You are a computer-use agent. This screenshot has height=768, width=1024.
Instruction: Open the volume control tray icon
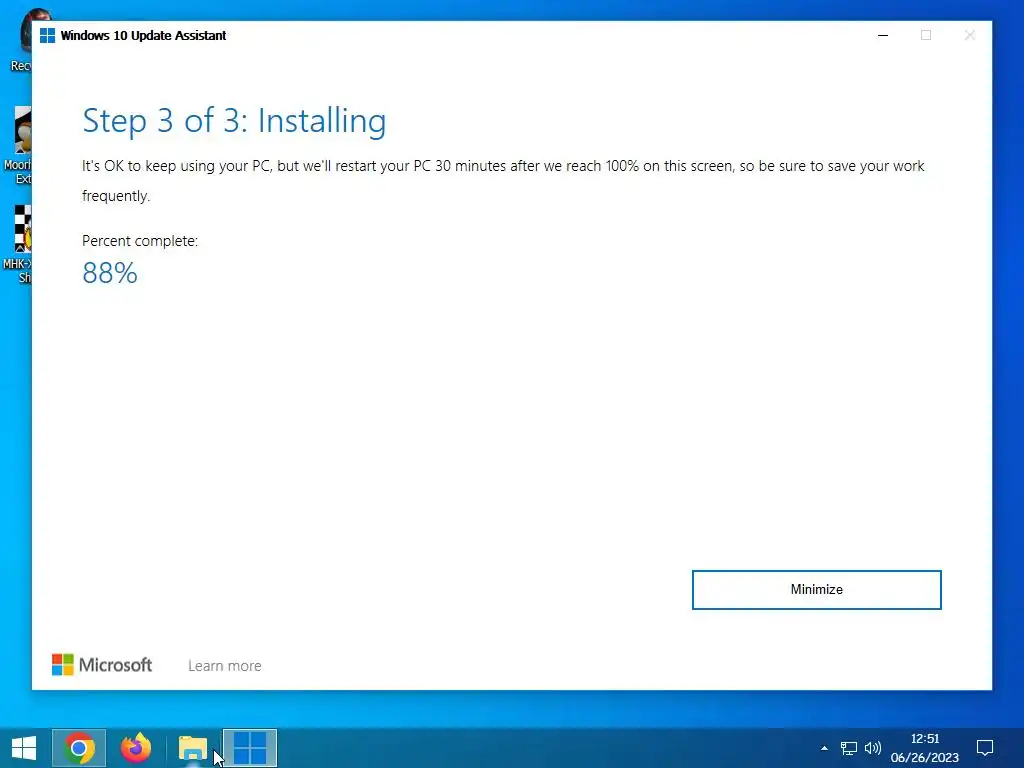click(x=872, y=748)
